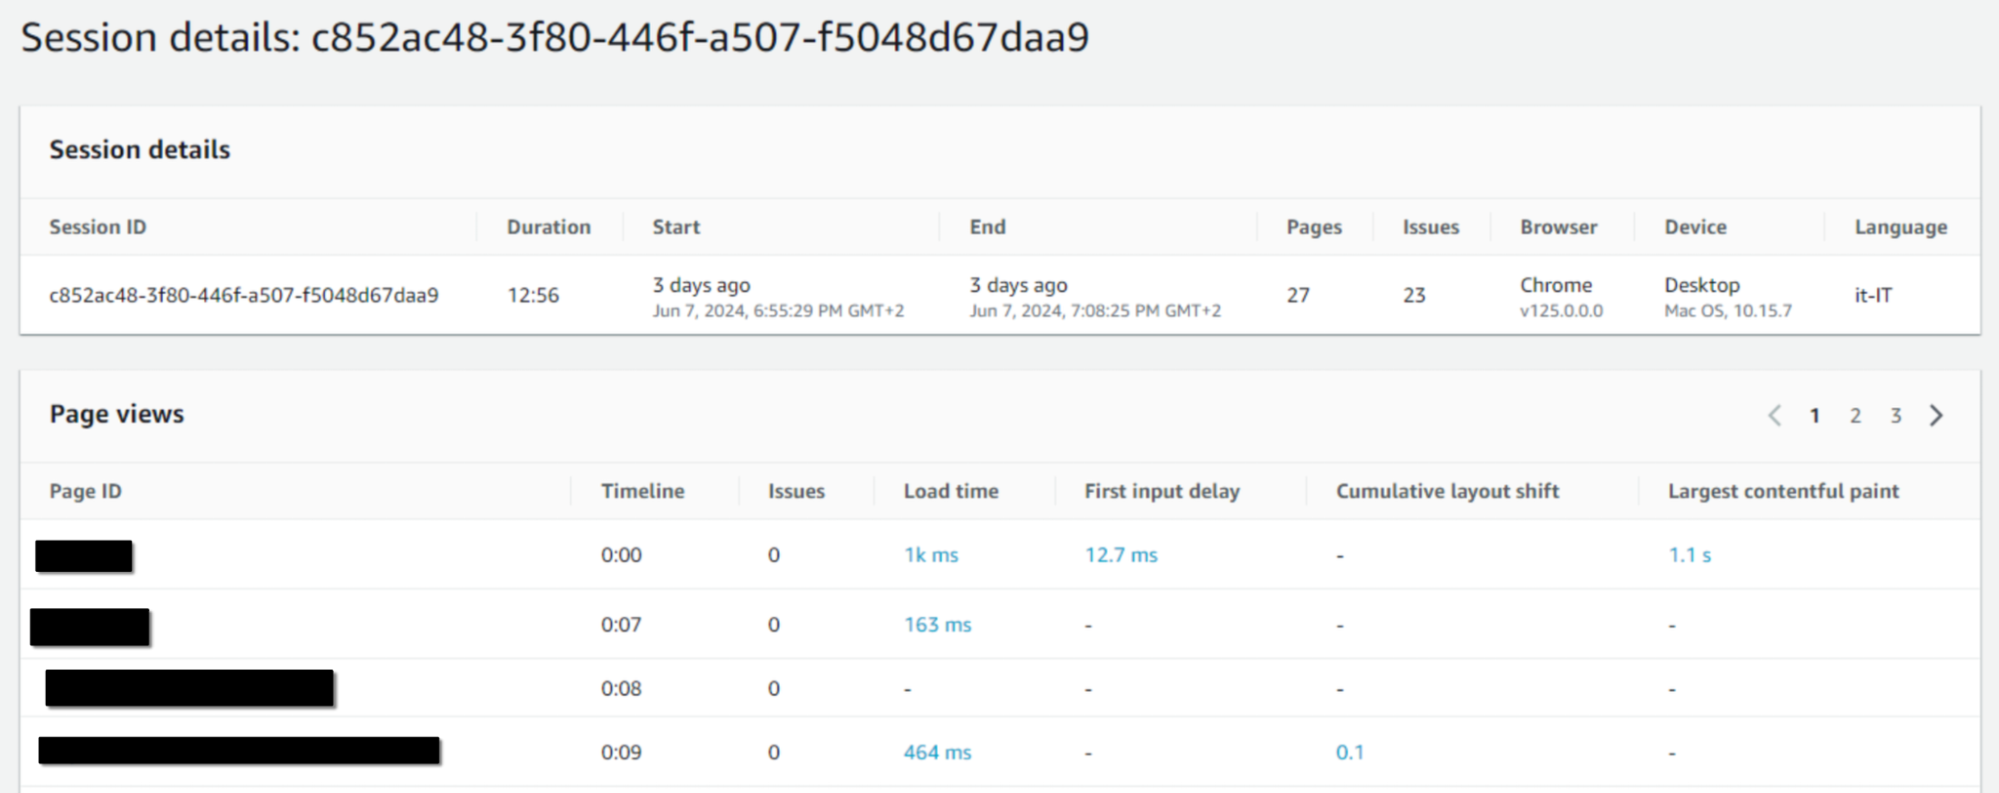Jump to page 3 of page views
The width and height of the screenshot is (1999, 793).
pyautogui.click(x=1895, y=416)
